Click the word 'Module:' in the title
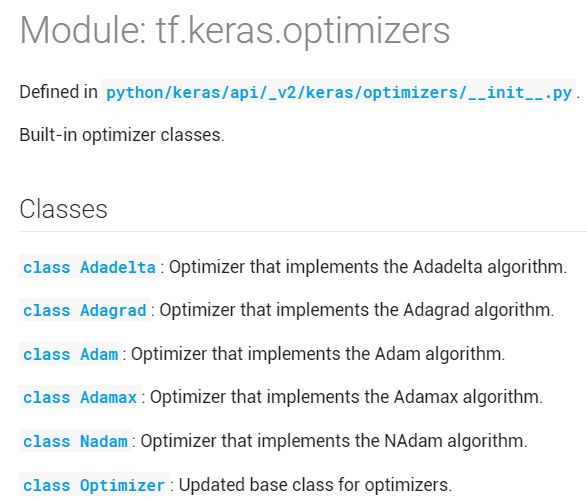Viewport: 587px width, 501px height. [83, 30]
